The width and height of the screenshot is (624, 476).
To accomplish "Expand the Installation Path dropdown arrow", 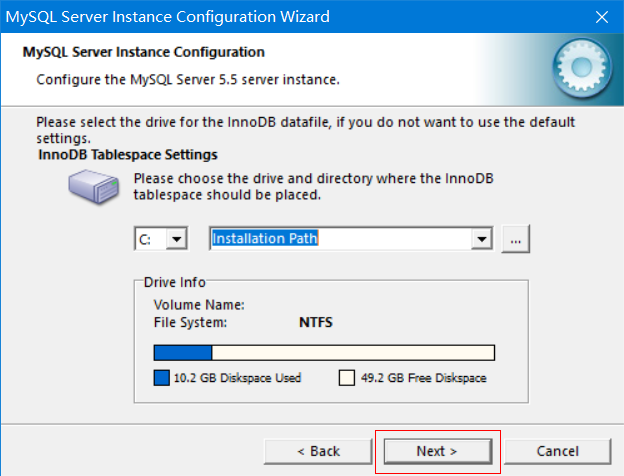I will coord(482,239).
